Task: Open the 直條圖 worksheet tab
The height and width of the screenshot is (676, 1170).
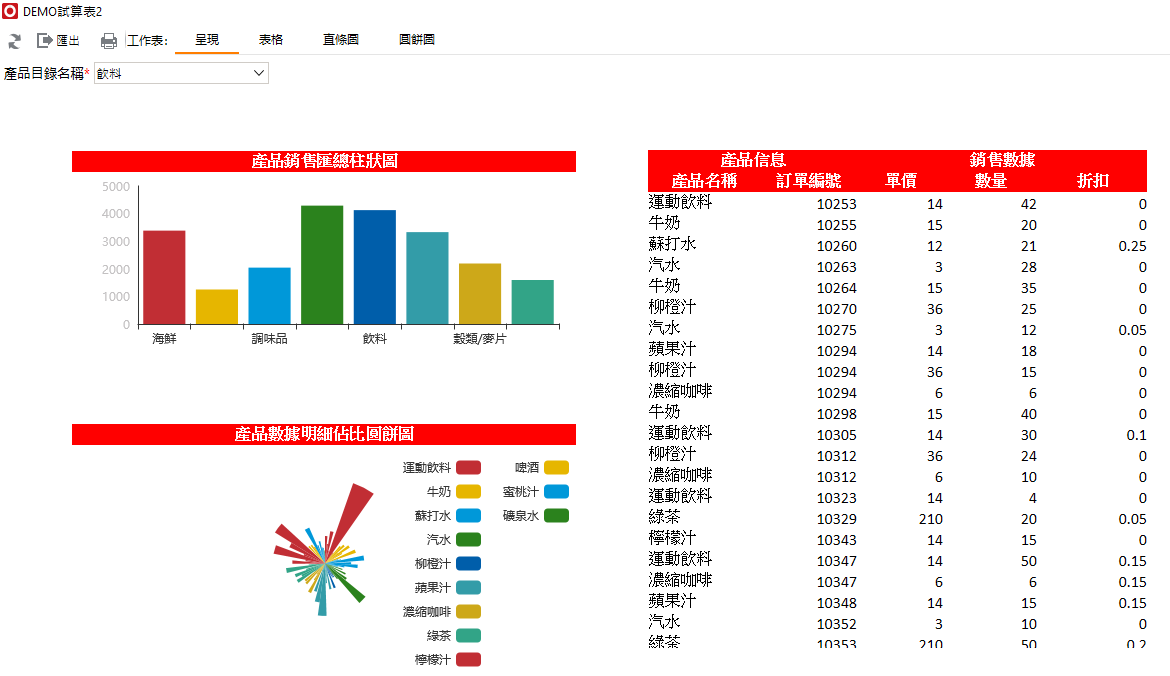Action: [x=340, y=40]
